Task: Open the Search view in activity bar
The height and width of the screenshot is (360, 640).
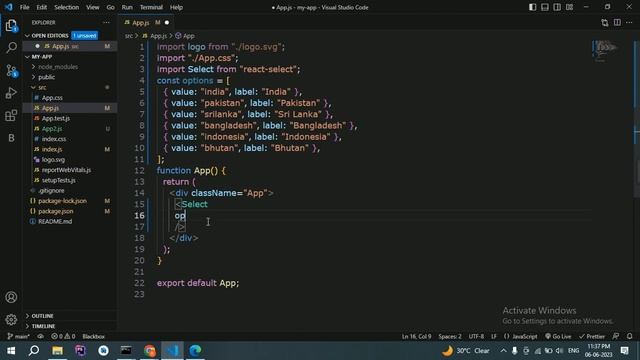Action: tap(11, 47)
